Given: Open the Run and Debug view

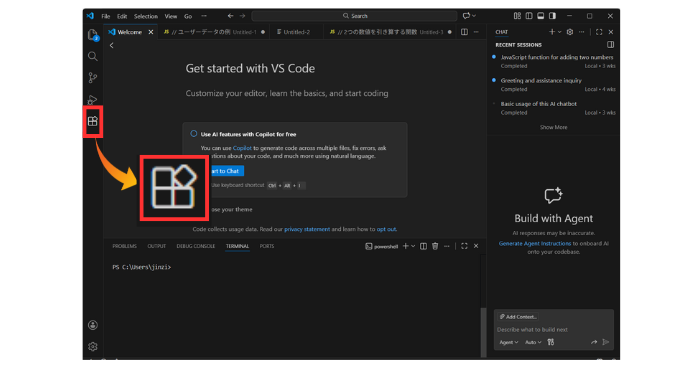Looking at the screenshot, I should coord(93,99).
